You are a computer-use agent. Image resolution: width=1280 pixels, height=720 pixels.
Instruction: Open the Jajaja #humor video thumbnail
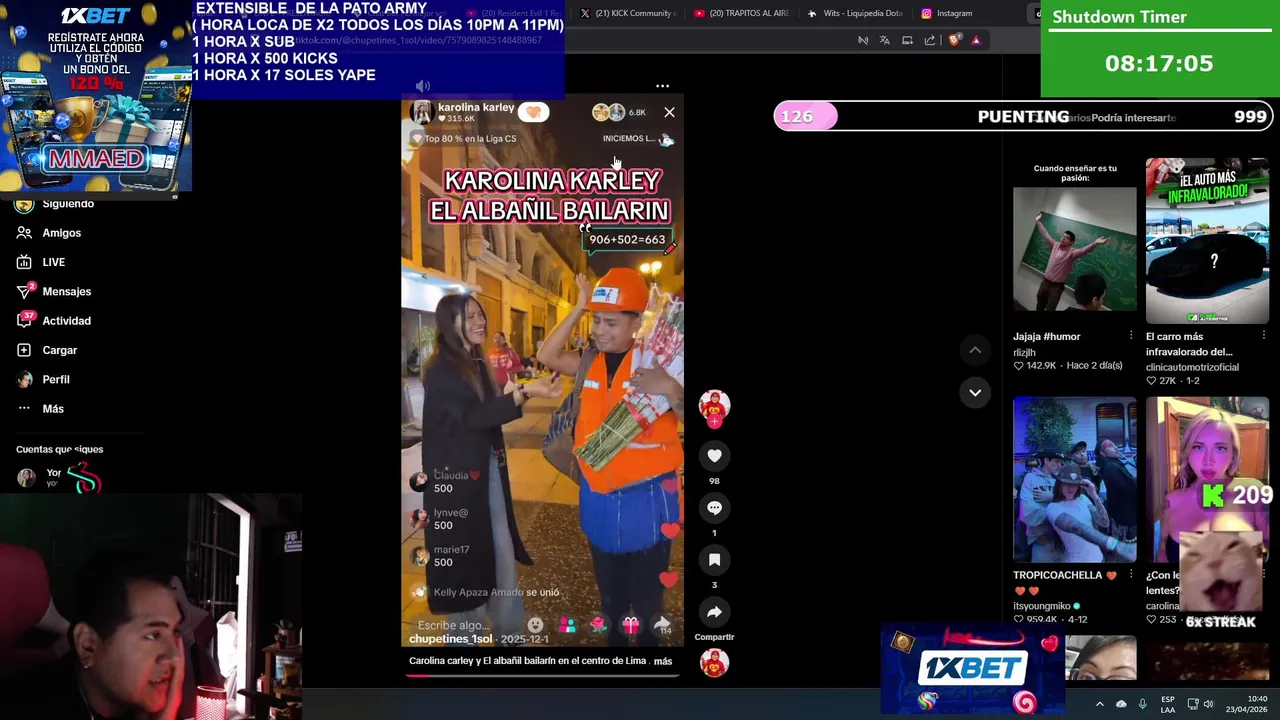click(x=1074, y=240)
